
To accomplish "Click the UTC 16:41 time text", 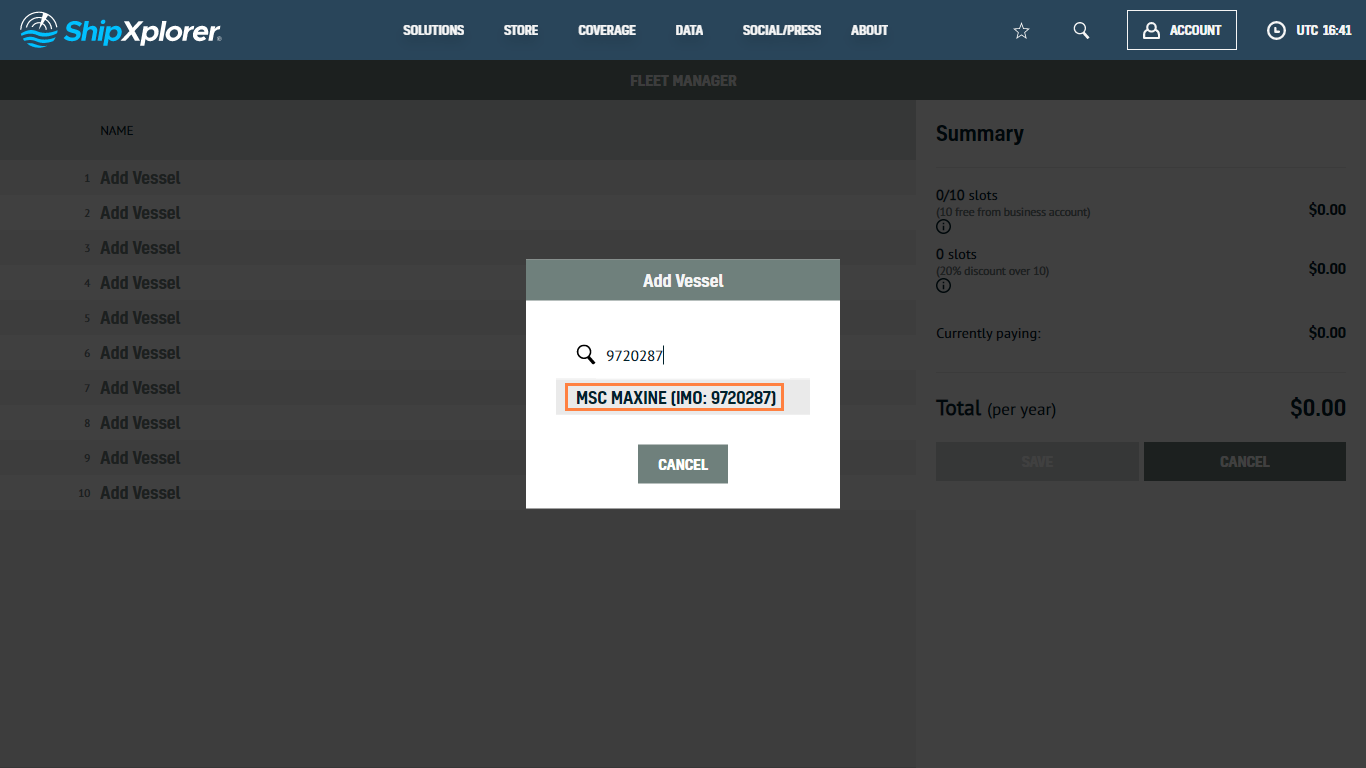I will [x=1324, y=31].
